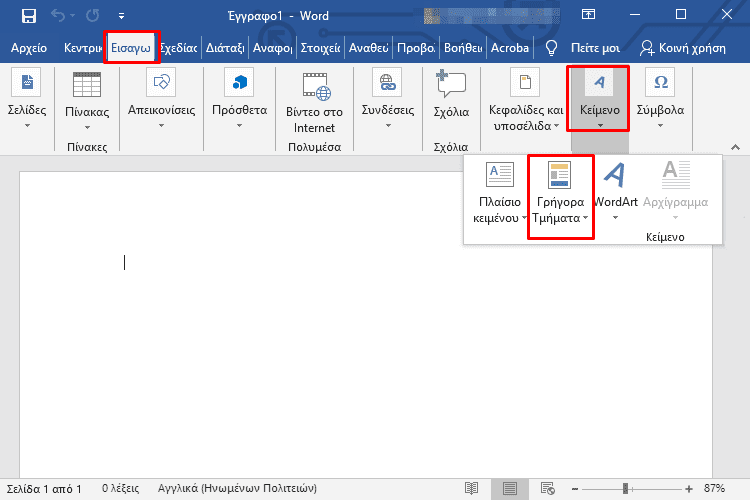Switch to the Αρχείο file tab
The image size is (750, 500).
coord(28,47)
